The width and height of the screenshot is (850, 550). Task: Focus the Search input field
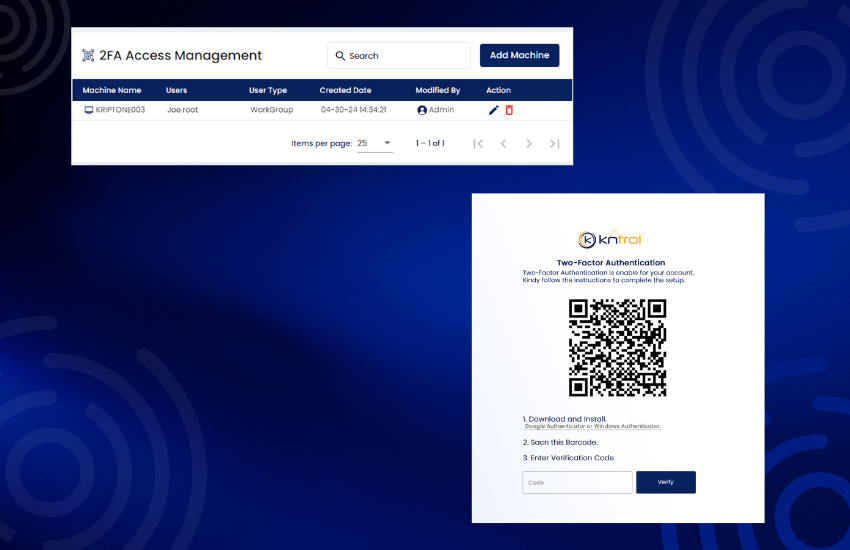coord(398,56)
